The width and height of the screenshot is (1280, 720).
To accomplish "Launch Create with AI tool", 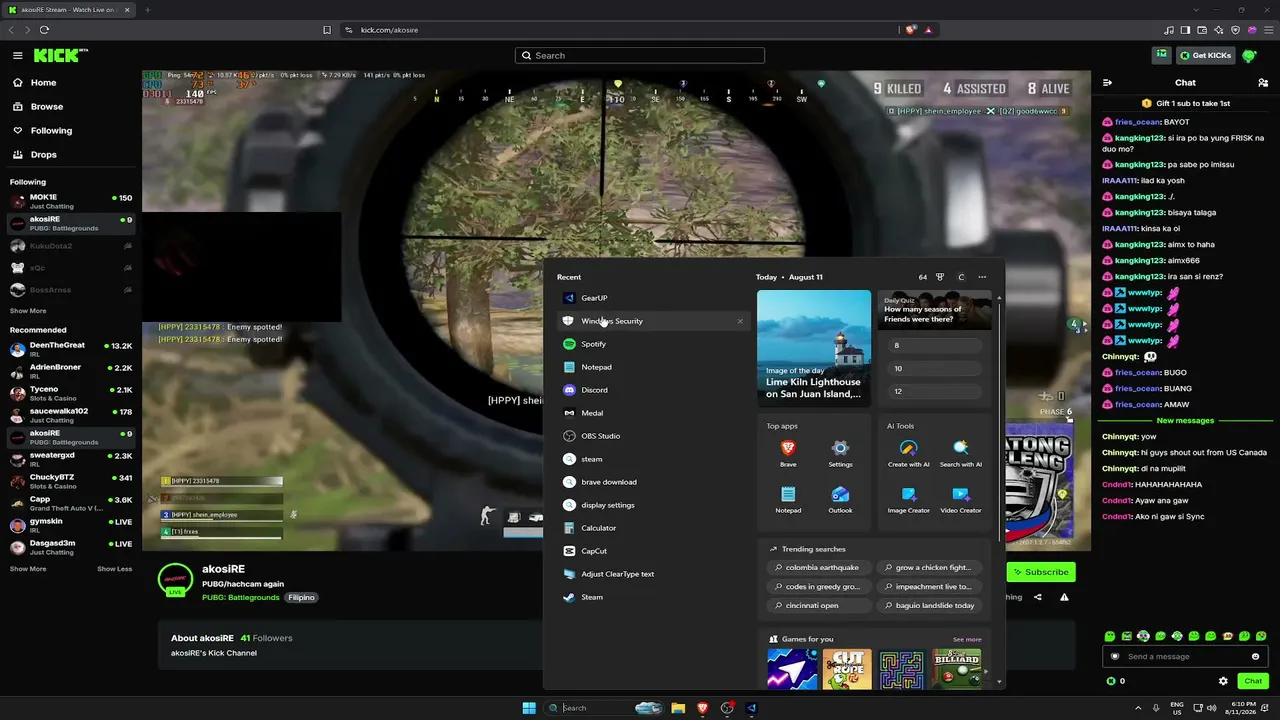I will tap(908, 453).
